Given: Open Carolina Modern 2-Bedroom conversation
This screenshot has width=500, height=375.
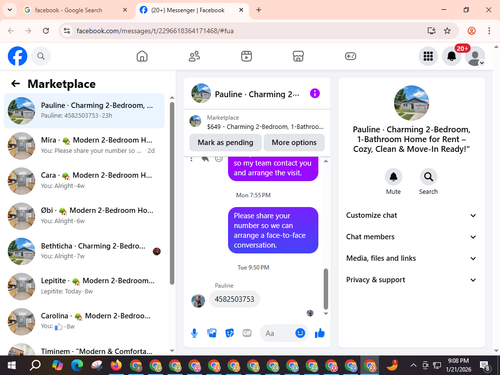Looking at the screenshot, I should point(84,321).
